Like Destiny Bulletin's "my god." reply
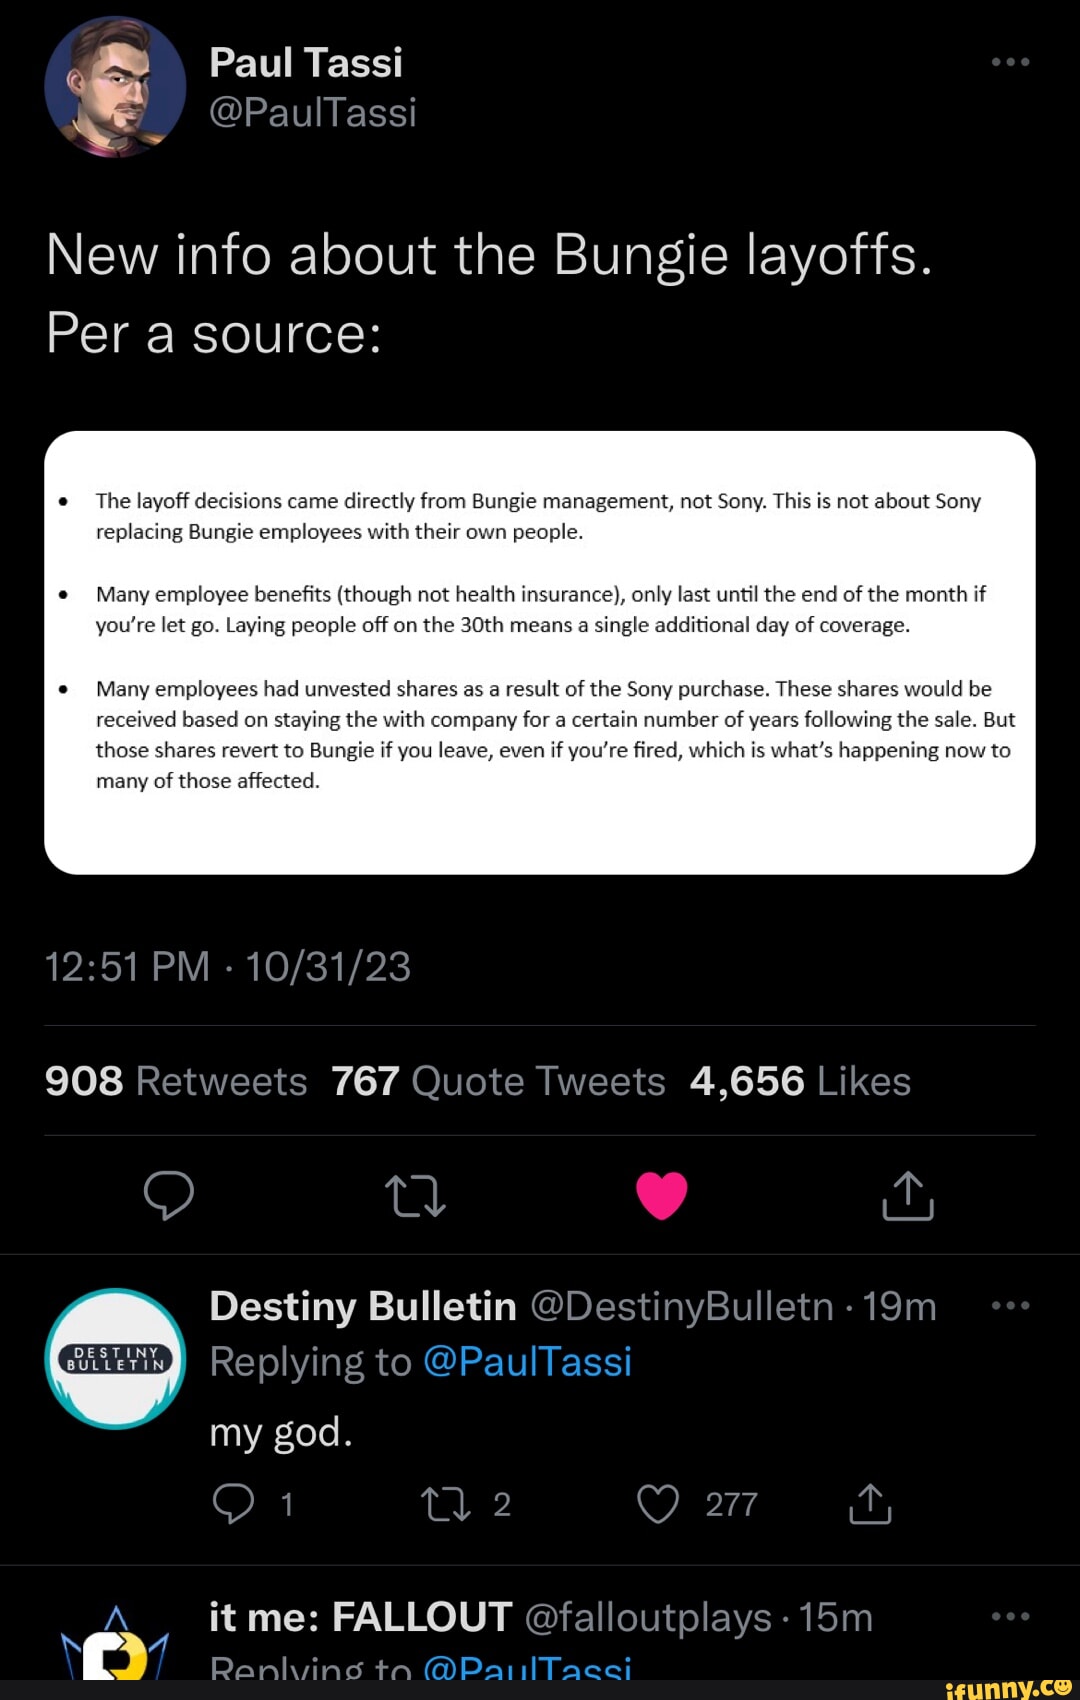1080x1700 pixels. coord(658,1503)
